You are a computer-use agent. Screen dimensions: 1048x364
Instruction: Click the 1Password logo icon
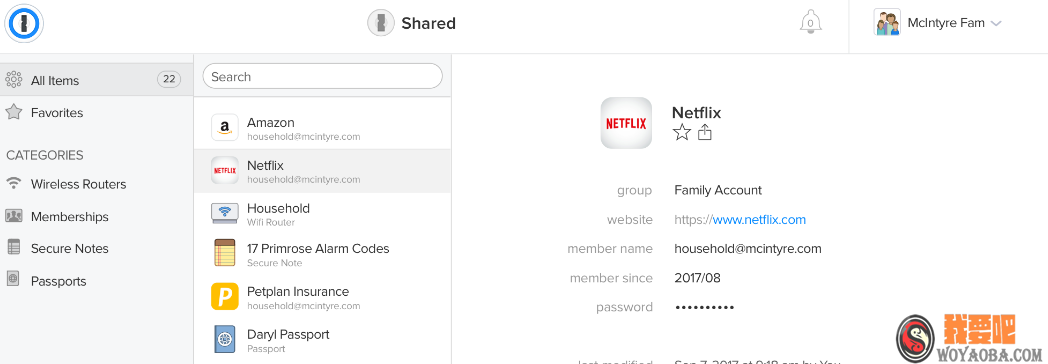24,23
